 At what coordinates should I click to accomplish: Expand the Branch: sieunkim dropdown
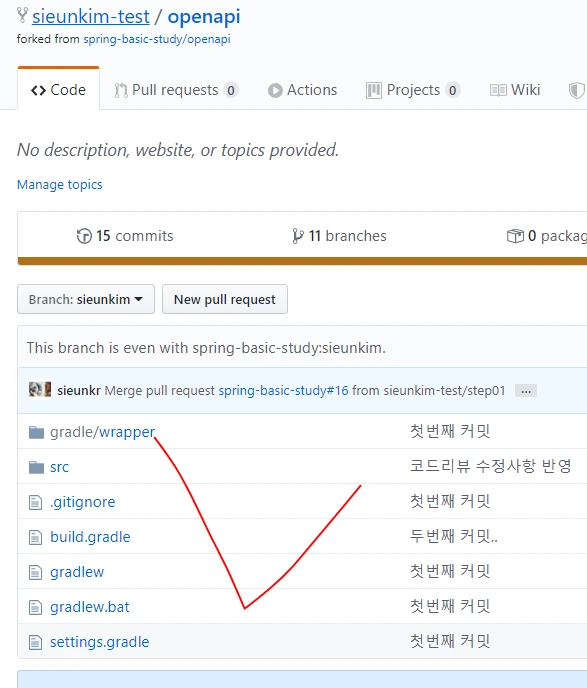[86, 299]
